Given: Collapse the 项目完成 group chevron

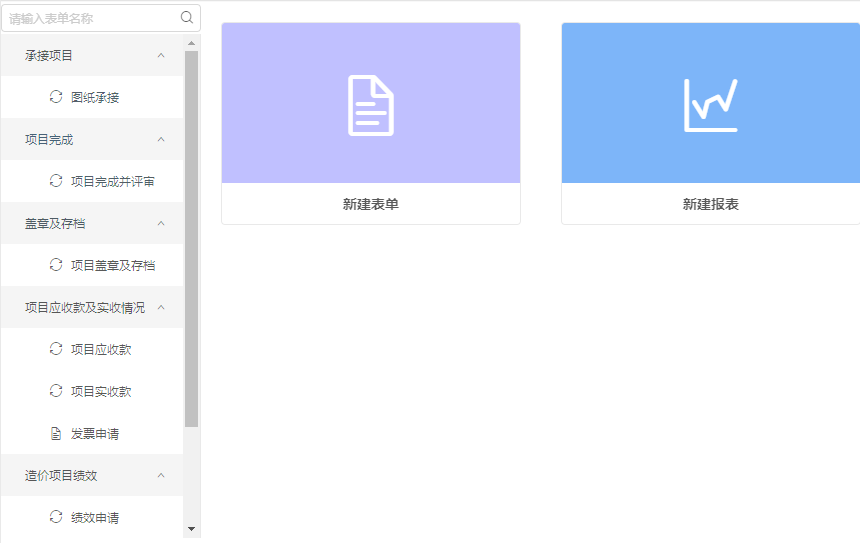Looking at the screenshot, I should tap(161, 139).
